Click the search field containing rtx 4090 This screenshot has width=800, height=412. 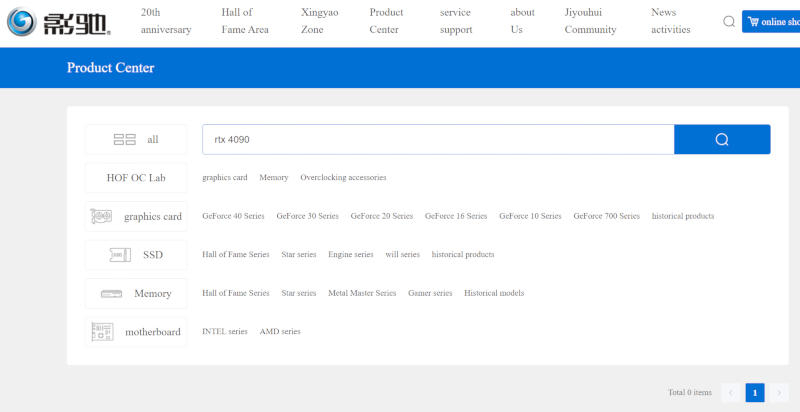click(x=438, y=140)
